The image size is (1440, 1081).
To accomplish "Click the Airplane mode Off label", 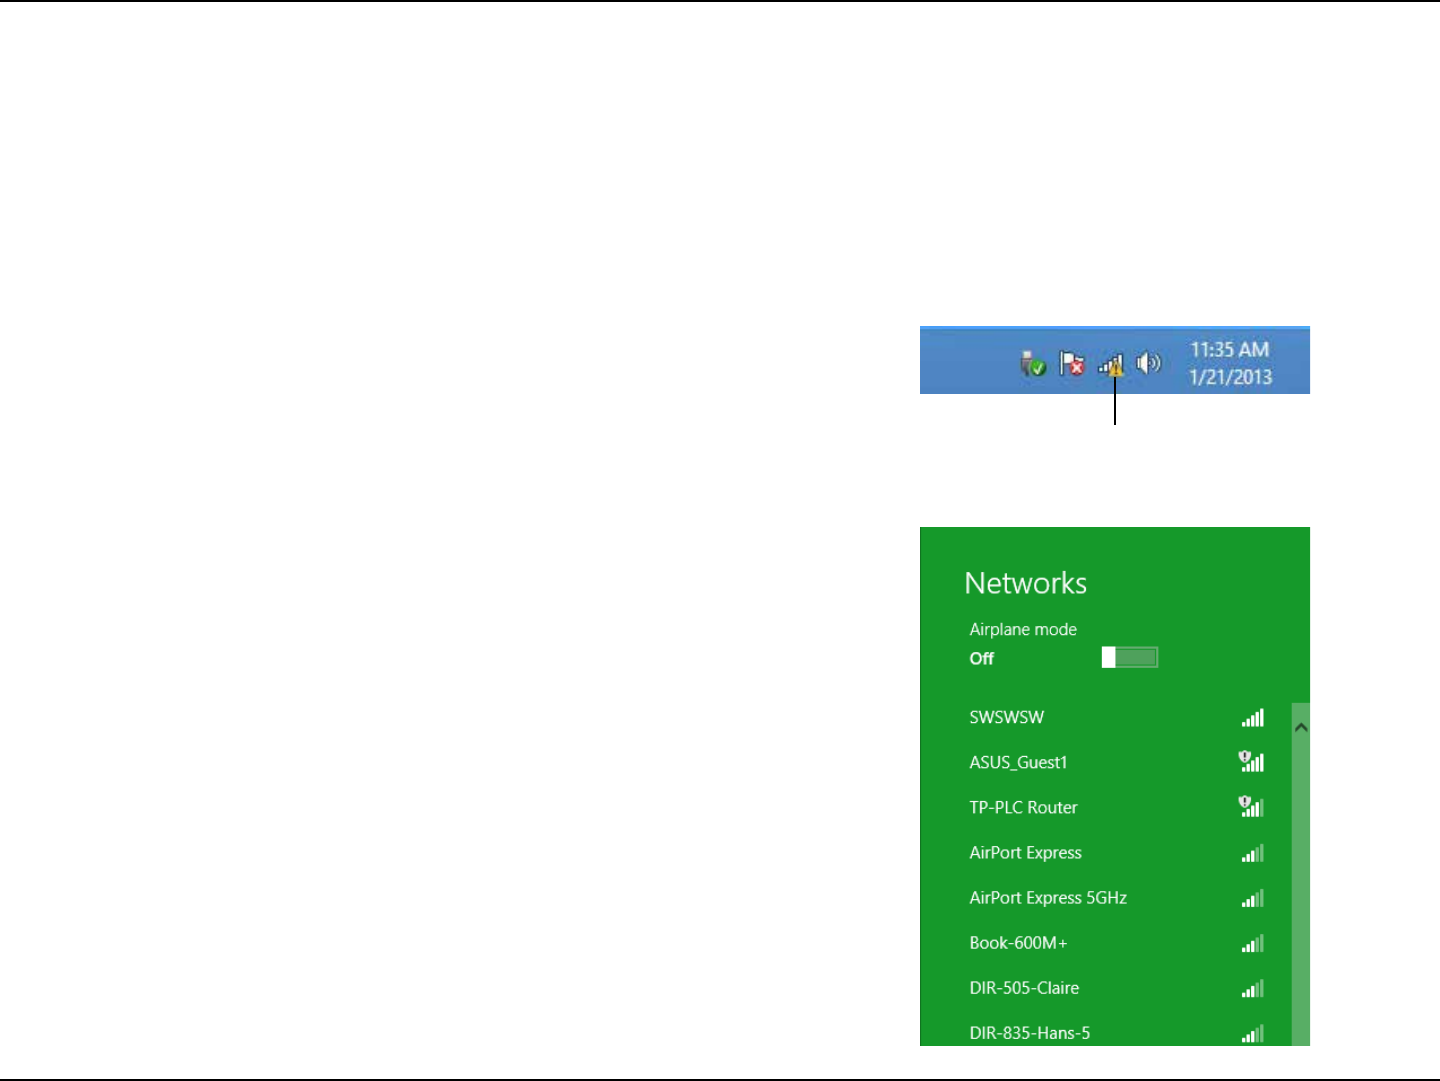I will point(981,658).
